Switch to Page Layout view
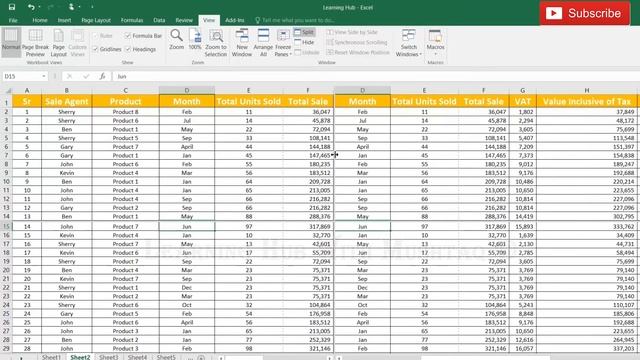This screenshot has height=360, width=640. click(x=58, y=43)
